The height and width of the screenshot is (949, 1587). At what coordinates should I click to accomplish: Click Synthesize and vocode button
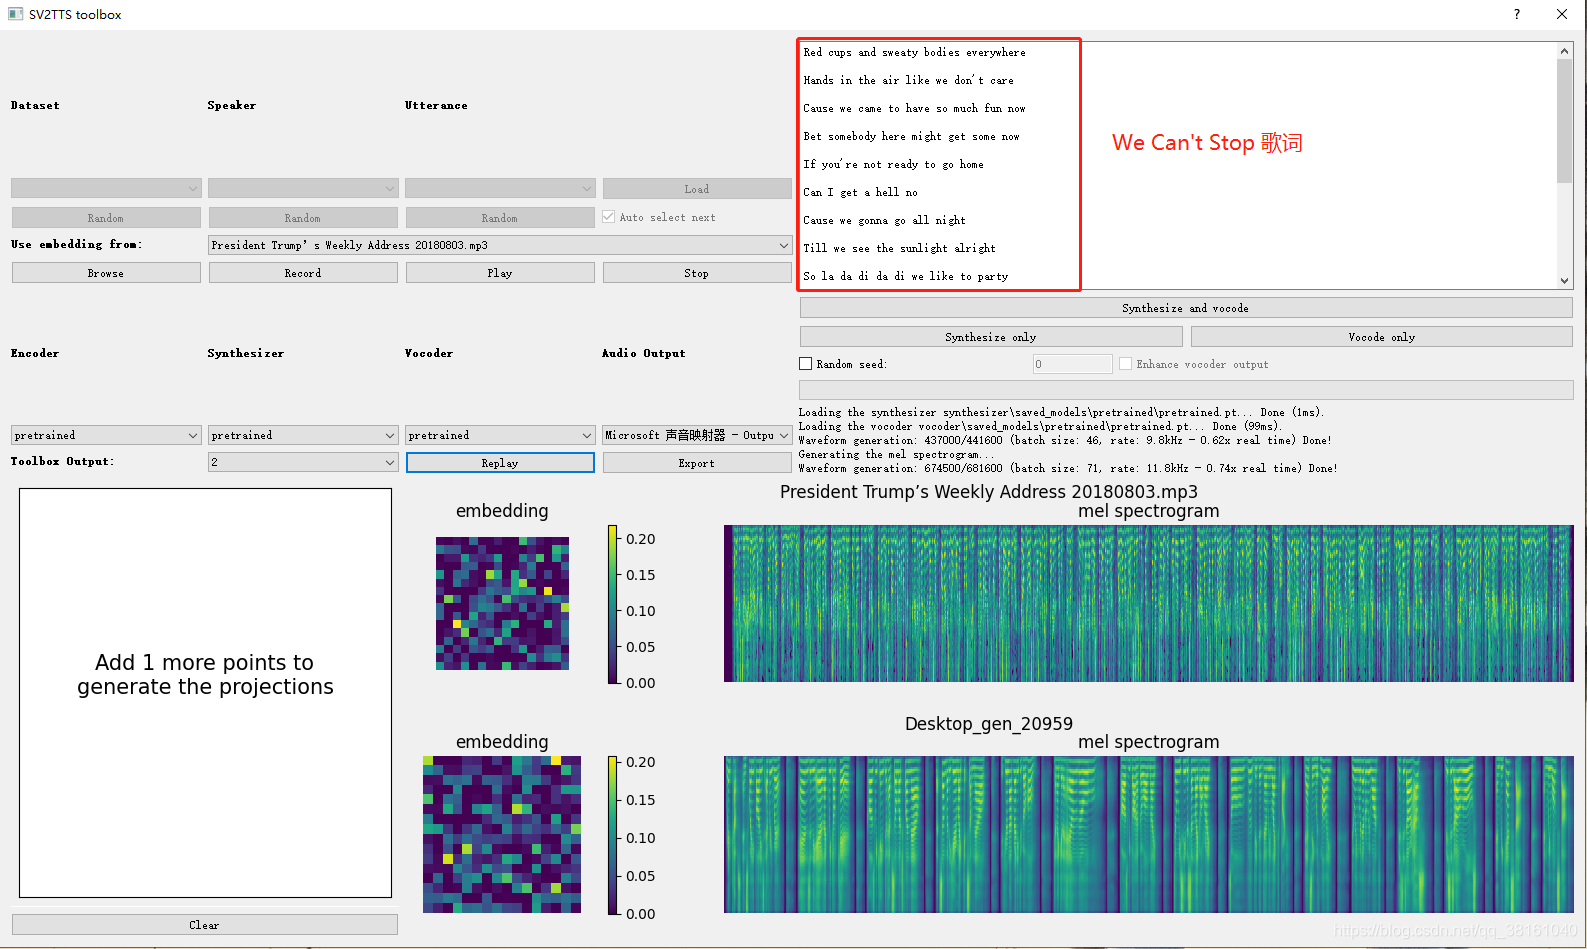click(x=1186, y=308)
